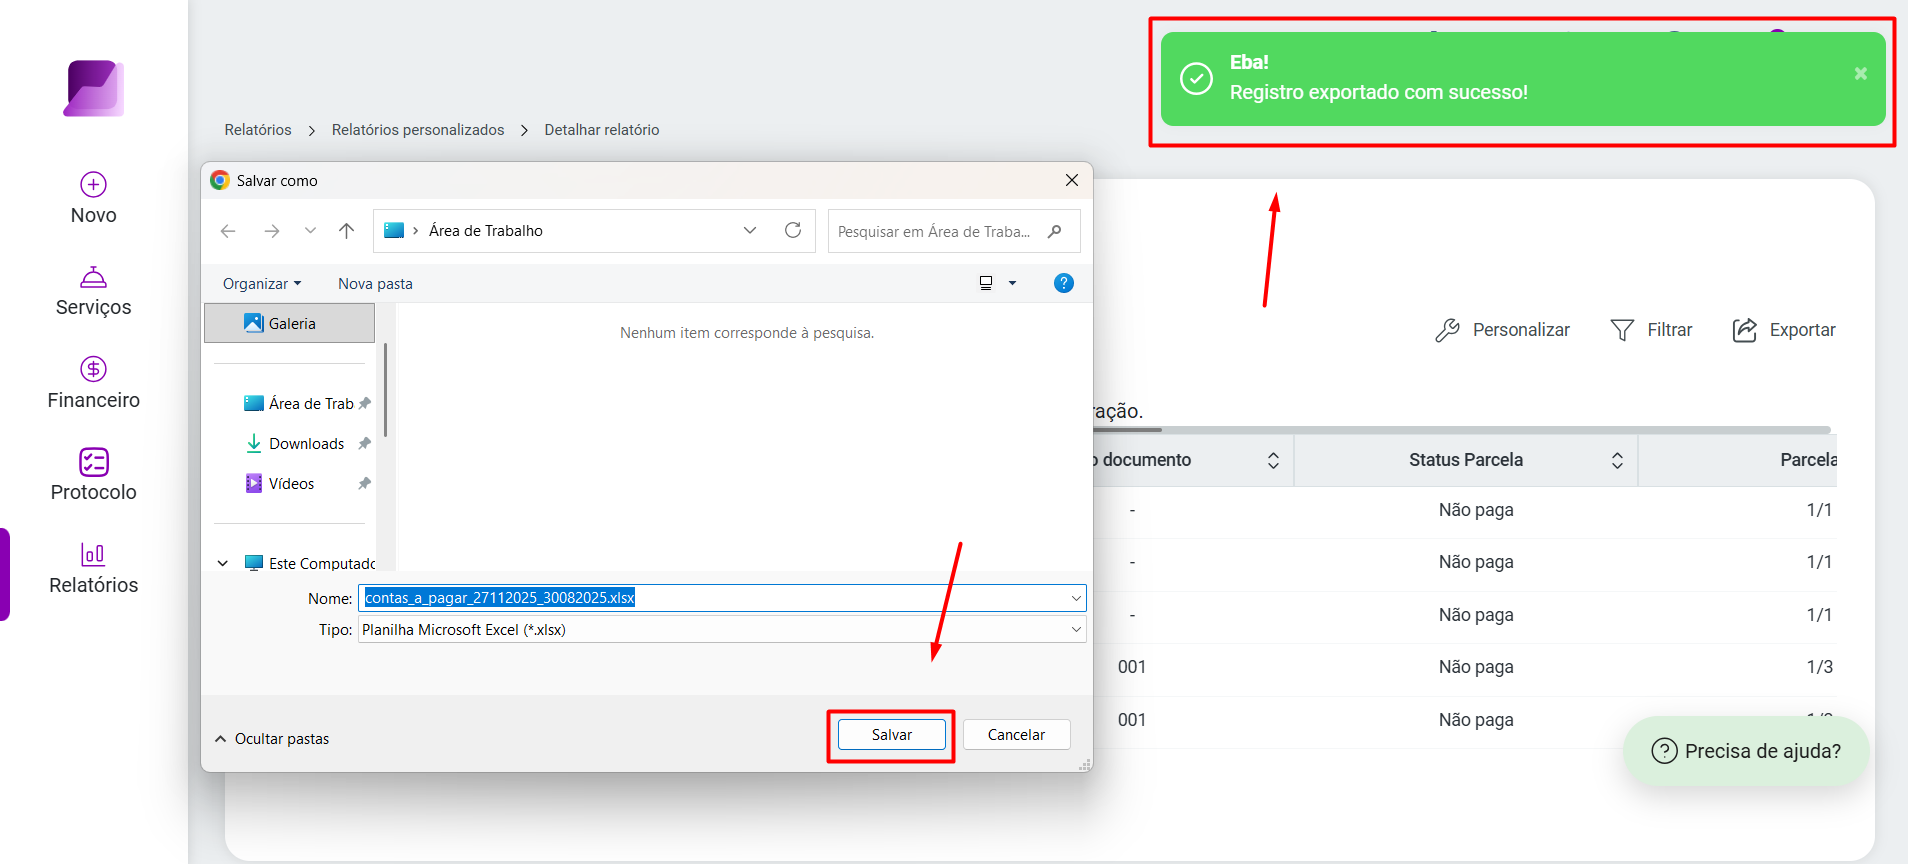This screenshot has height=864, width=1908.
Task: Open Precisa de ajuda? help bubble
Action: 1746,751
